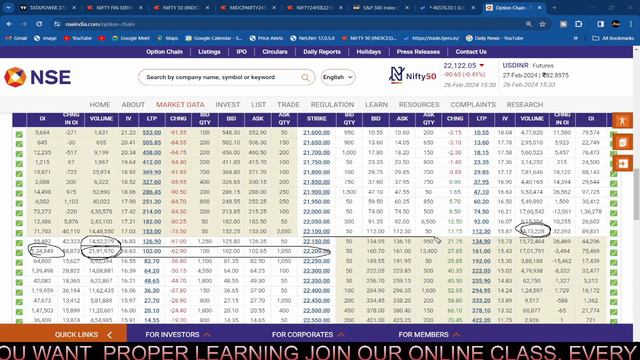Open the browser side panel icon
Screen dimensions: 640x360
click(600, 24)
